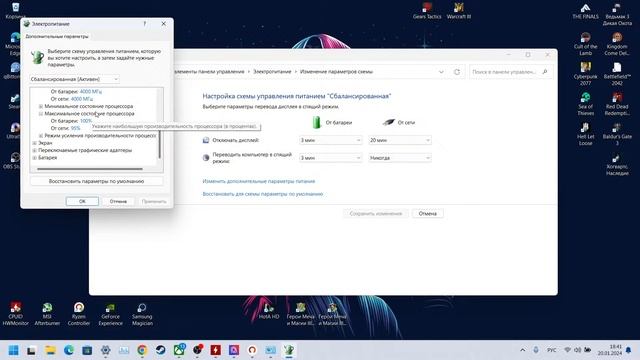
Task: Show hidden tray icons chevron
Action: pyautogui.click(x=522, y=350)
